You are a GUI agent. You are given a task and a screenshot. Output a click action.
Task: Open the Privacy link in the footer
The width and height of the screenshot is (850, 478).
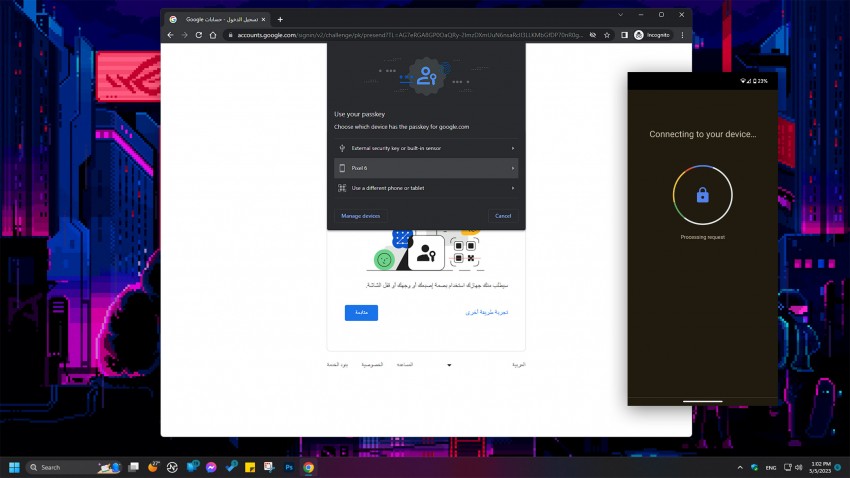click(372, 365)
